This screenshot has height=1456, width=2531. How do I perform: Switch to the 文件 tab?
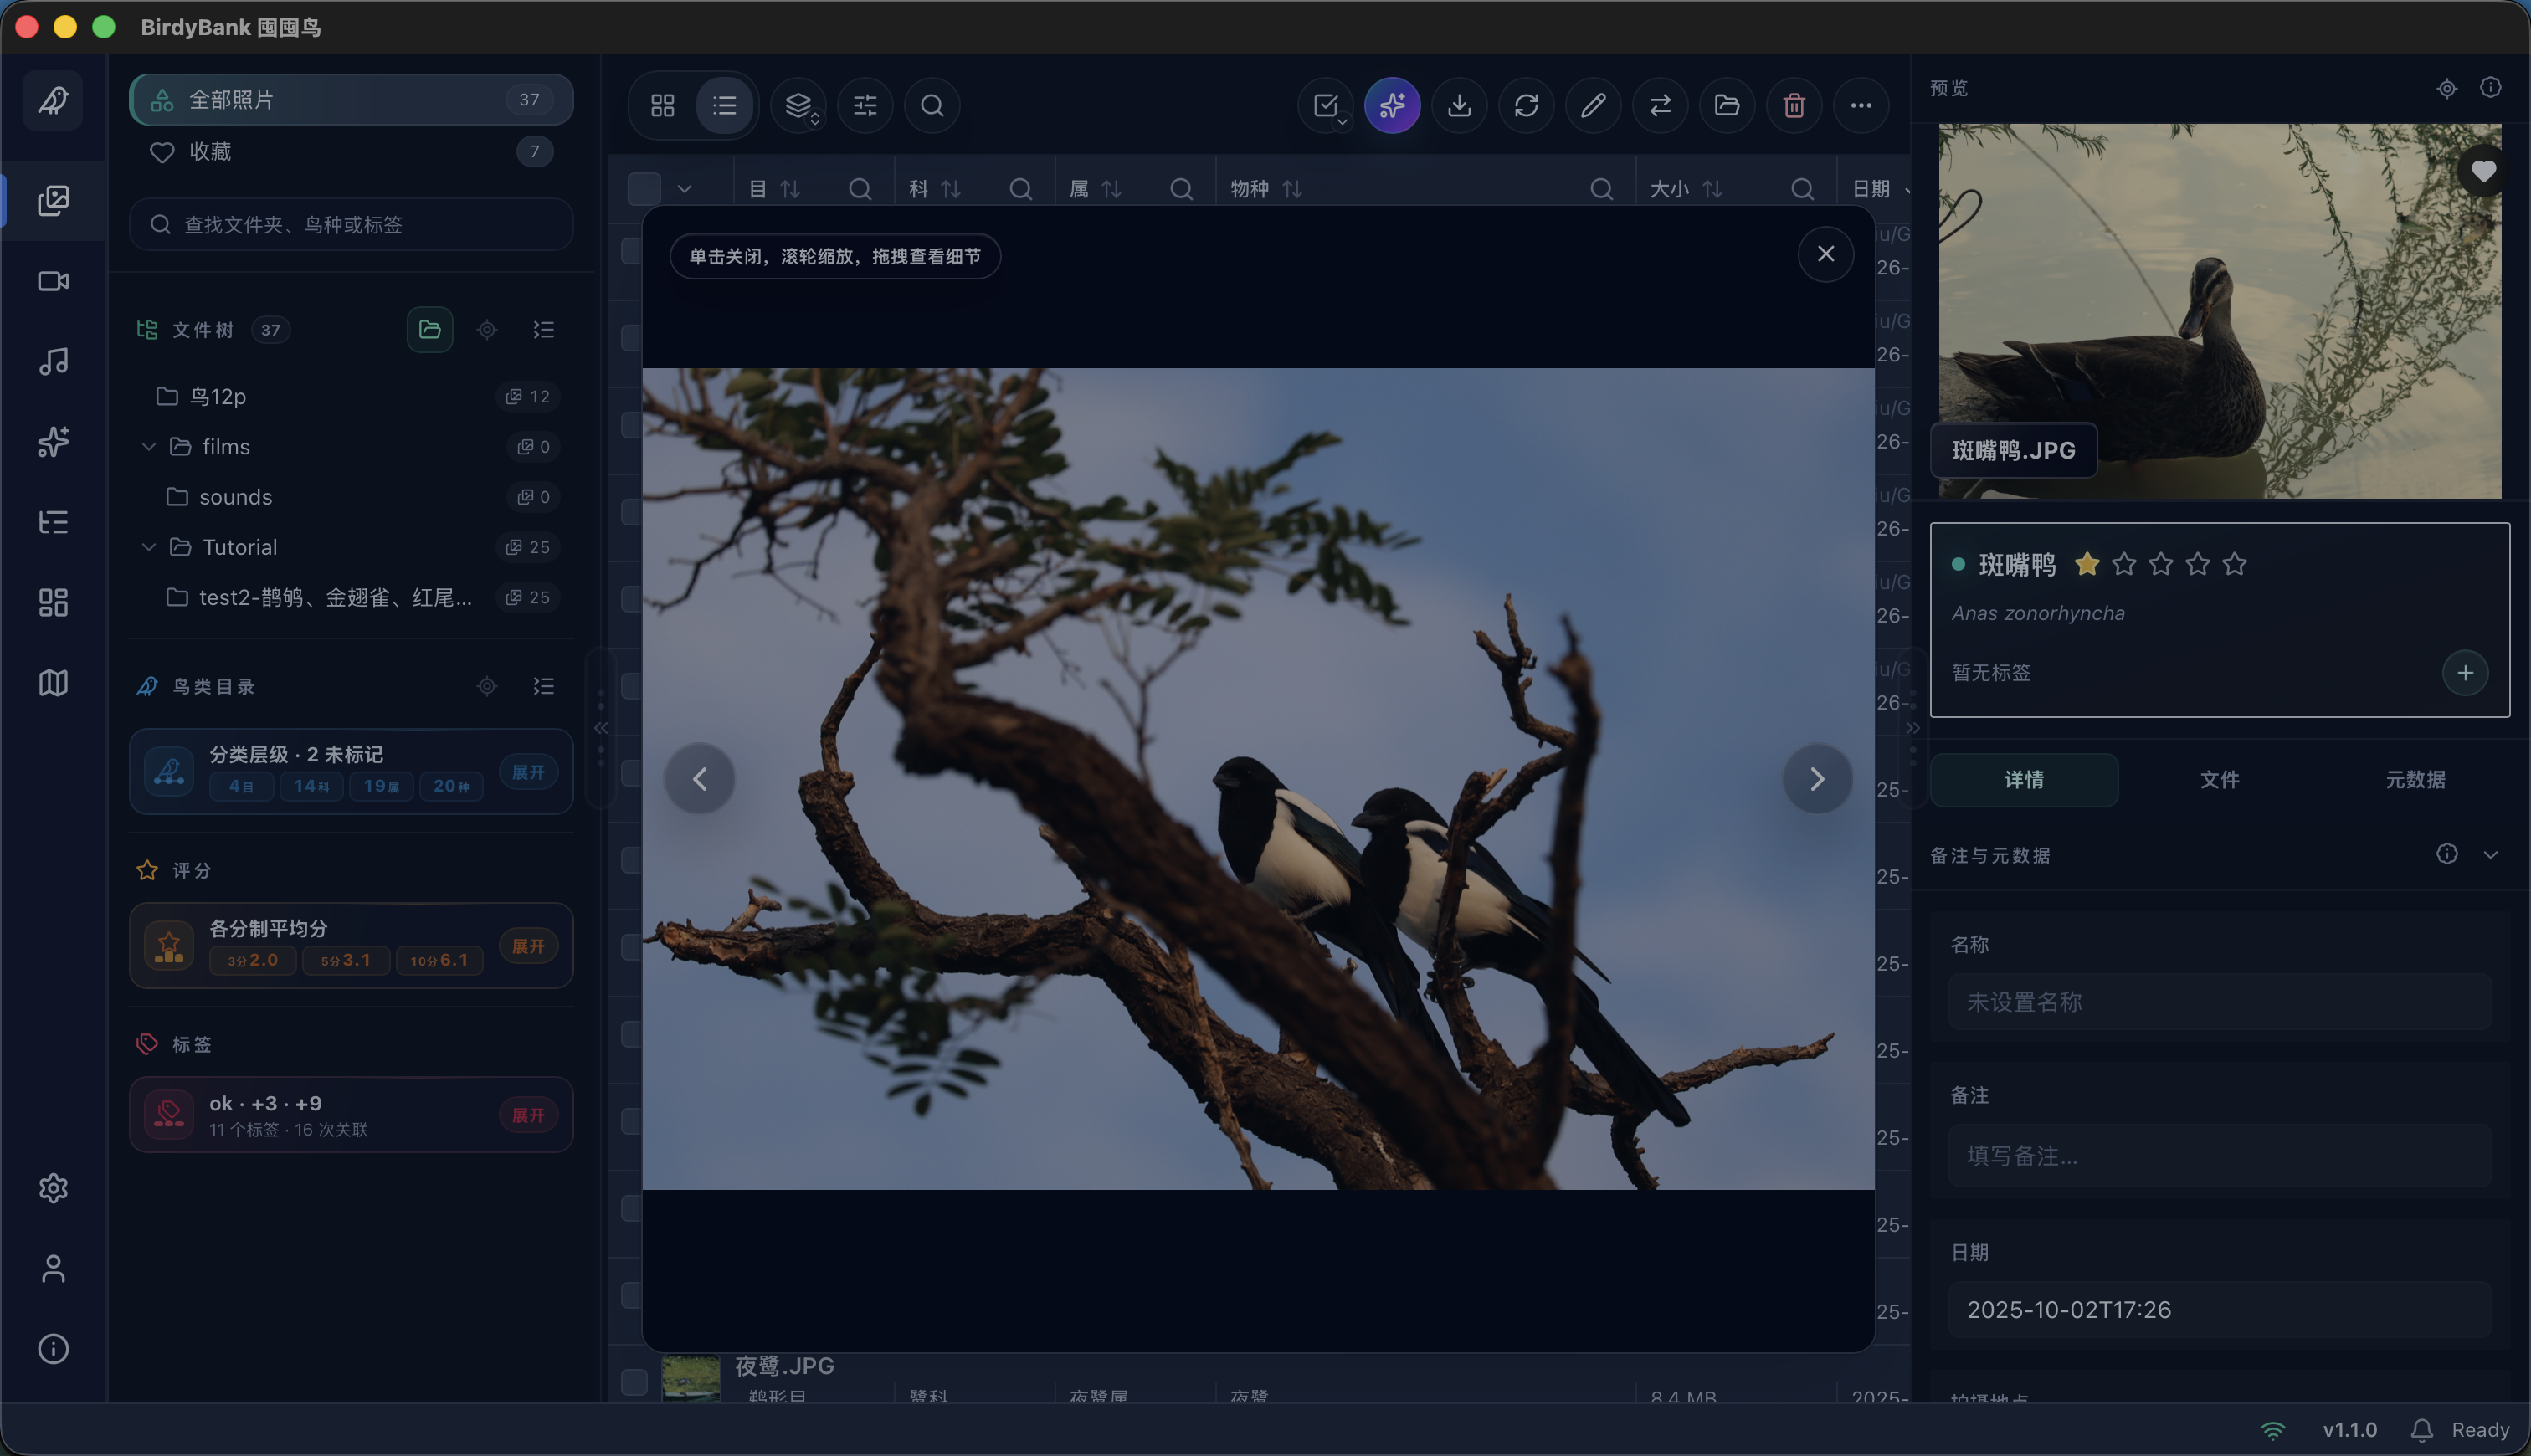(2219, 780)
